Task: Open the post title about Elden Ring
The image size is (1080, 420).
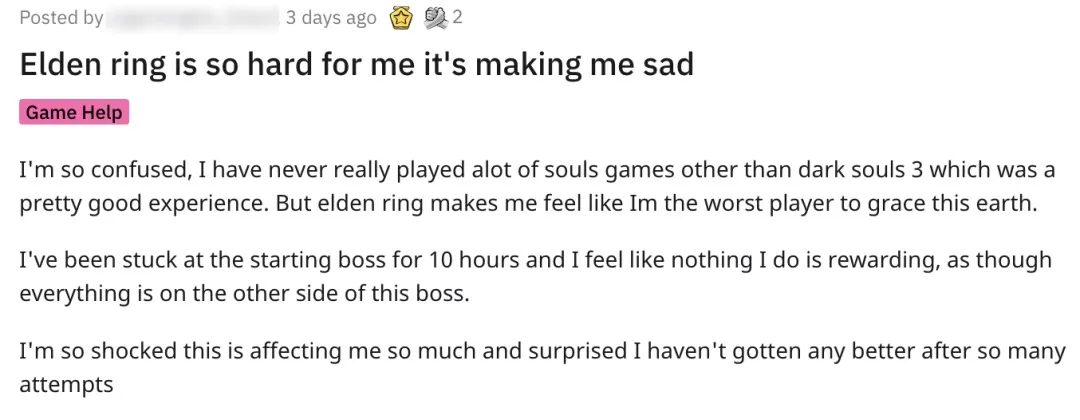Action: point(357,65)
